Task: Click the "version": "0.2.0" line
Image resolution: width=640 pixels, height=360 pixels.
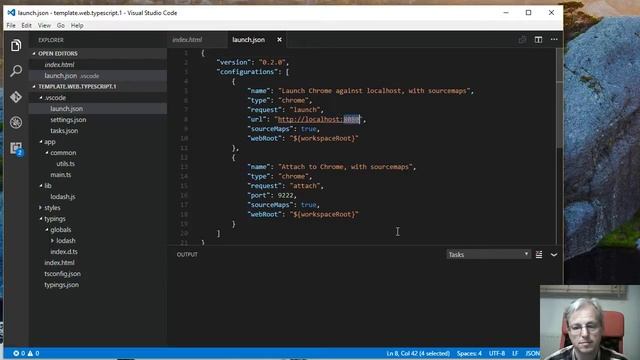Action: (253, 62)
